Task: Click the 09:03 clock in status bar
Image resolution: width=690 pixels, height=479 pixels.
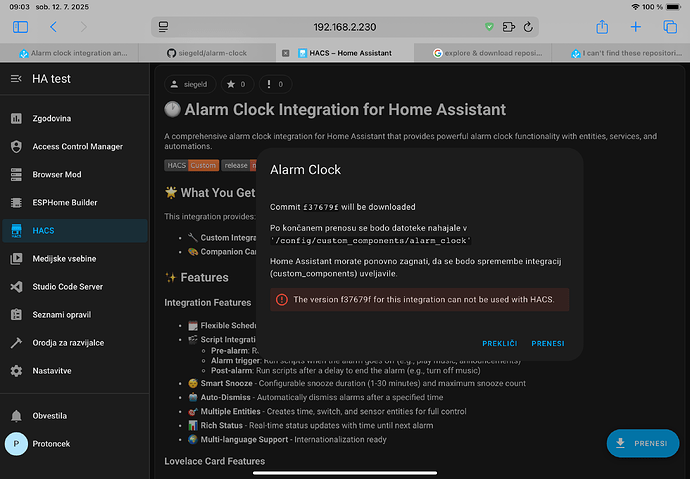Action: (19, 7)
